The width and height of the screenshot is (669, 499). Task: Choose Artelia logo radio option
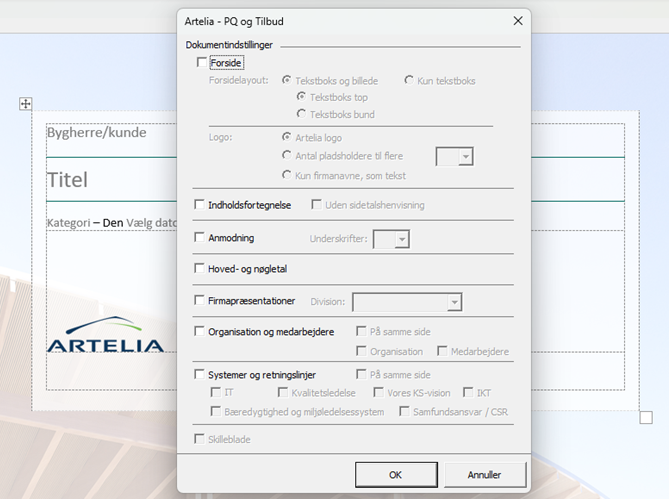(x=287, y=137)
